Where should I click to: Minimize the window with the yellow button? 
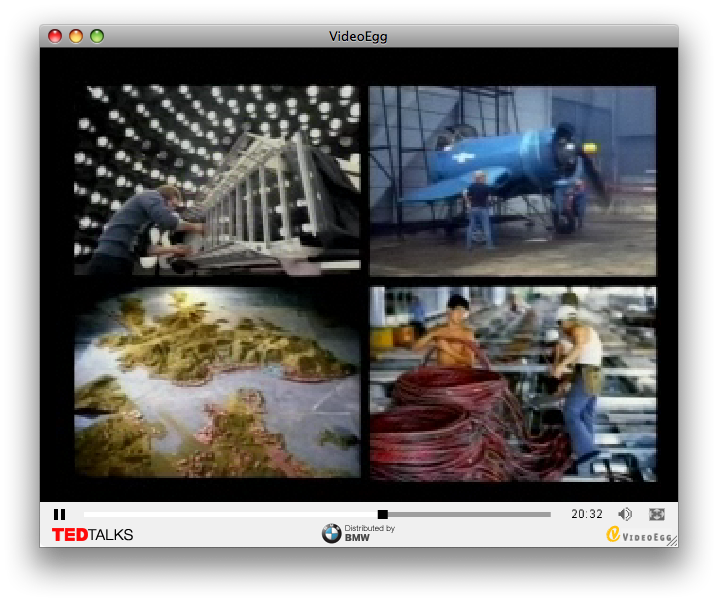pyautogui.click(x=76, y=37)
